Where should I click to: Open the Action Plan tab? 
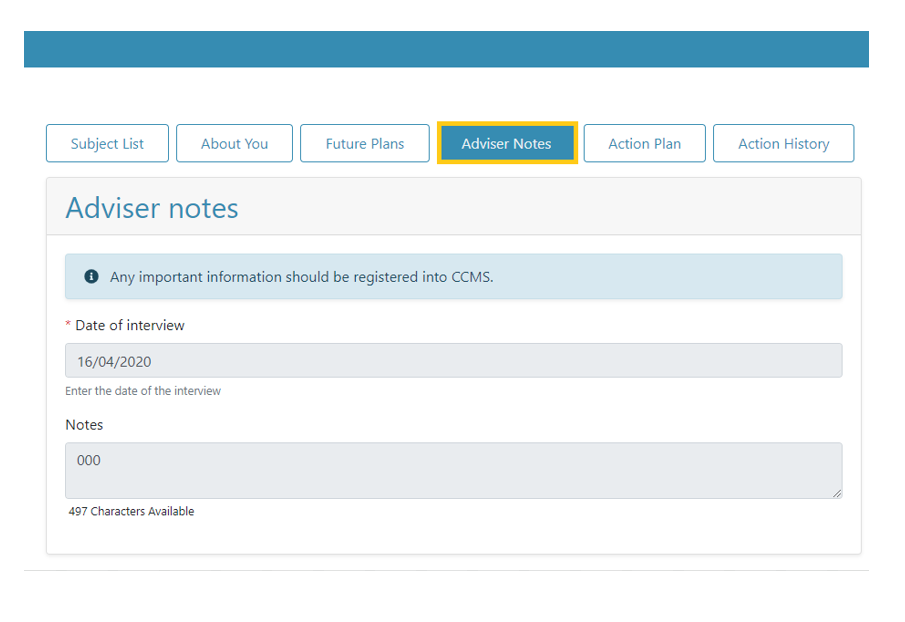tap(645, 143)
